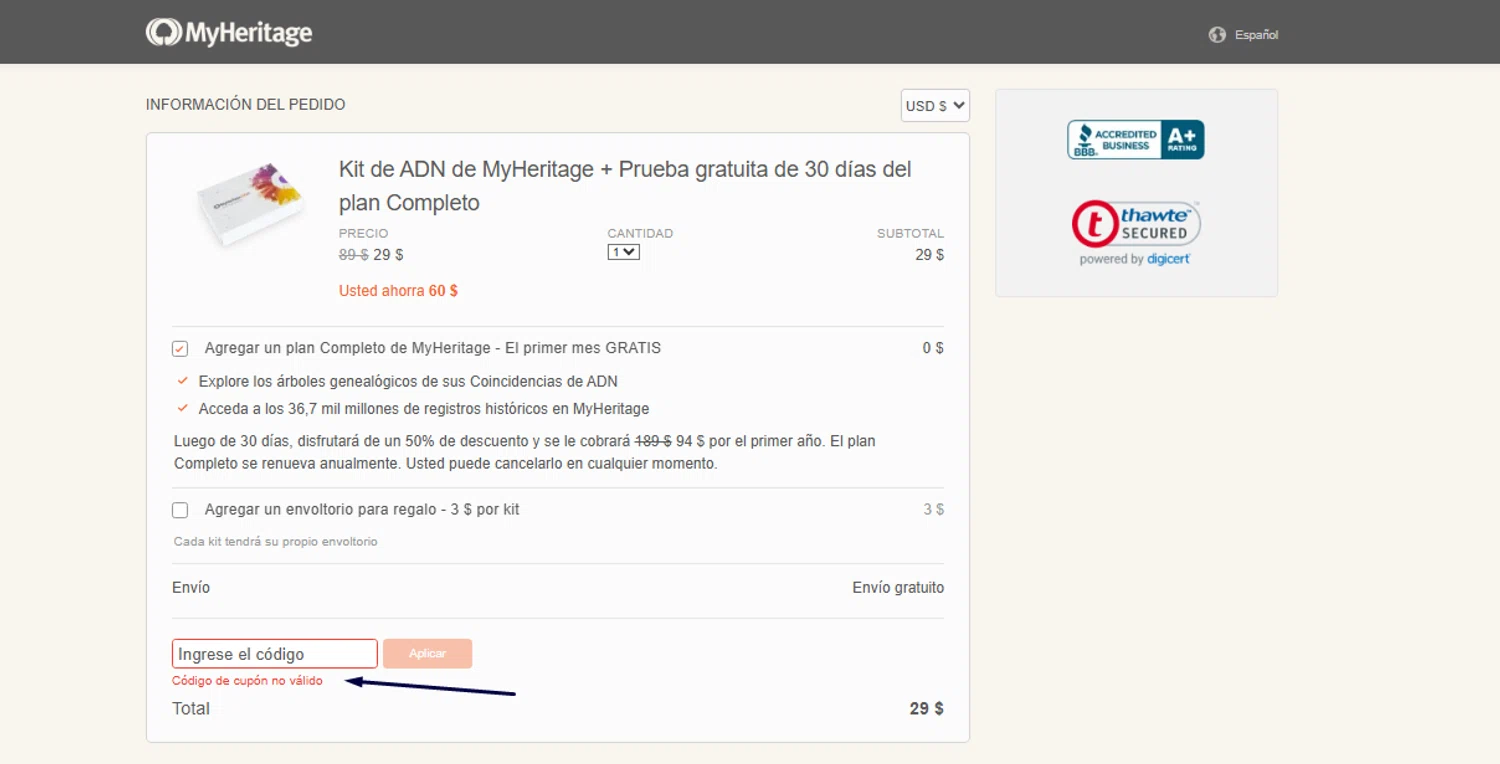Click the '36,7 mil millones de registros' bullet
Screen dimensions: 1500x764
point(424,409)
